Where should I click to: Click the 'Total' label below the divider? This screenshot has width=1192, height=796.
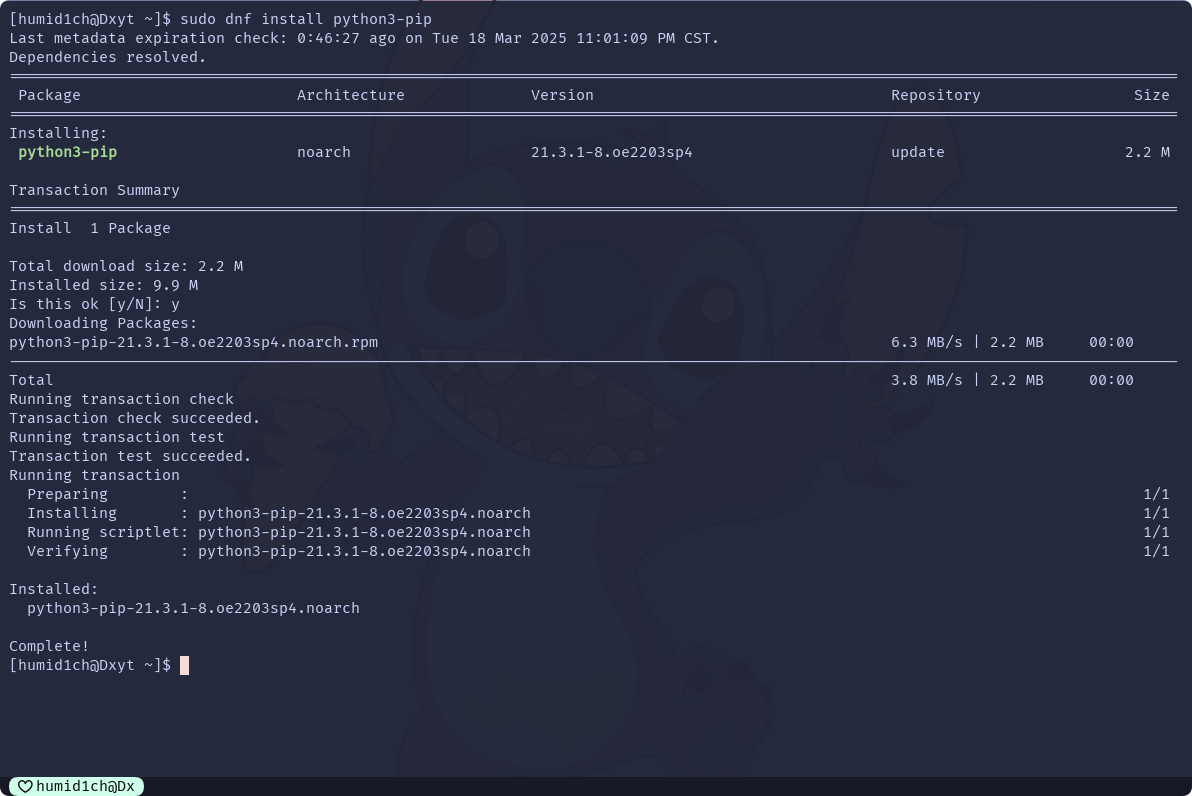31,380
